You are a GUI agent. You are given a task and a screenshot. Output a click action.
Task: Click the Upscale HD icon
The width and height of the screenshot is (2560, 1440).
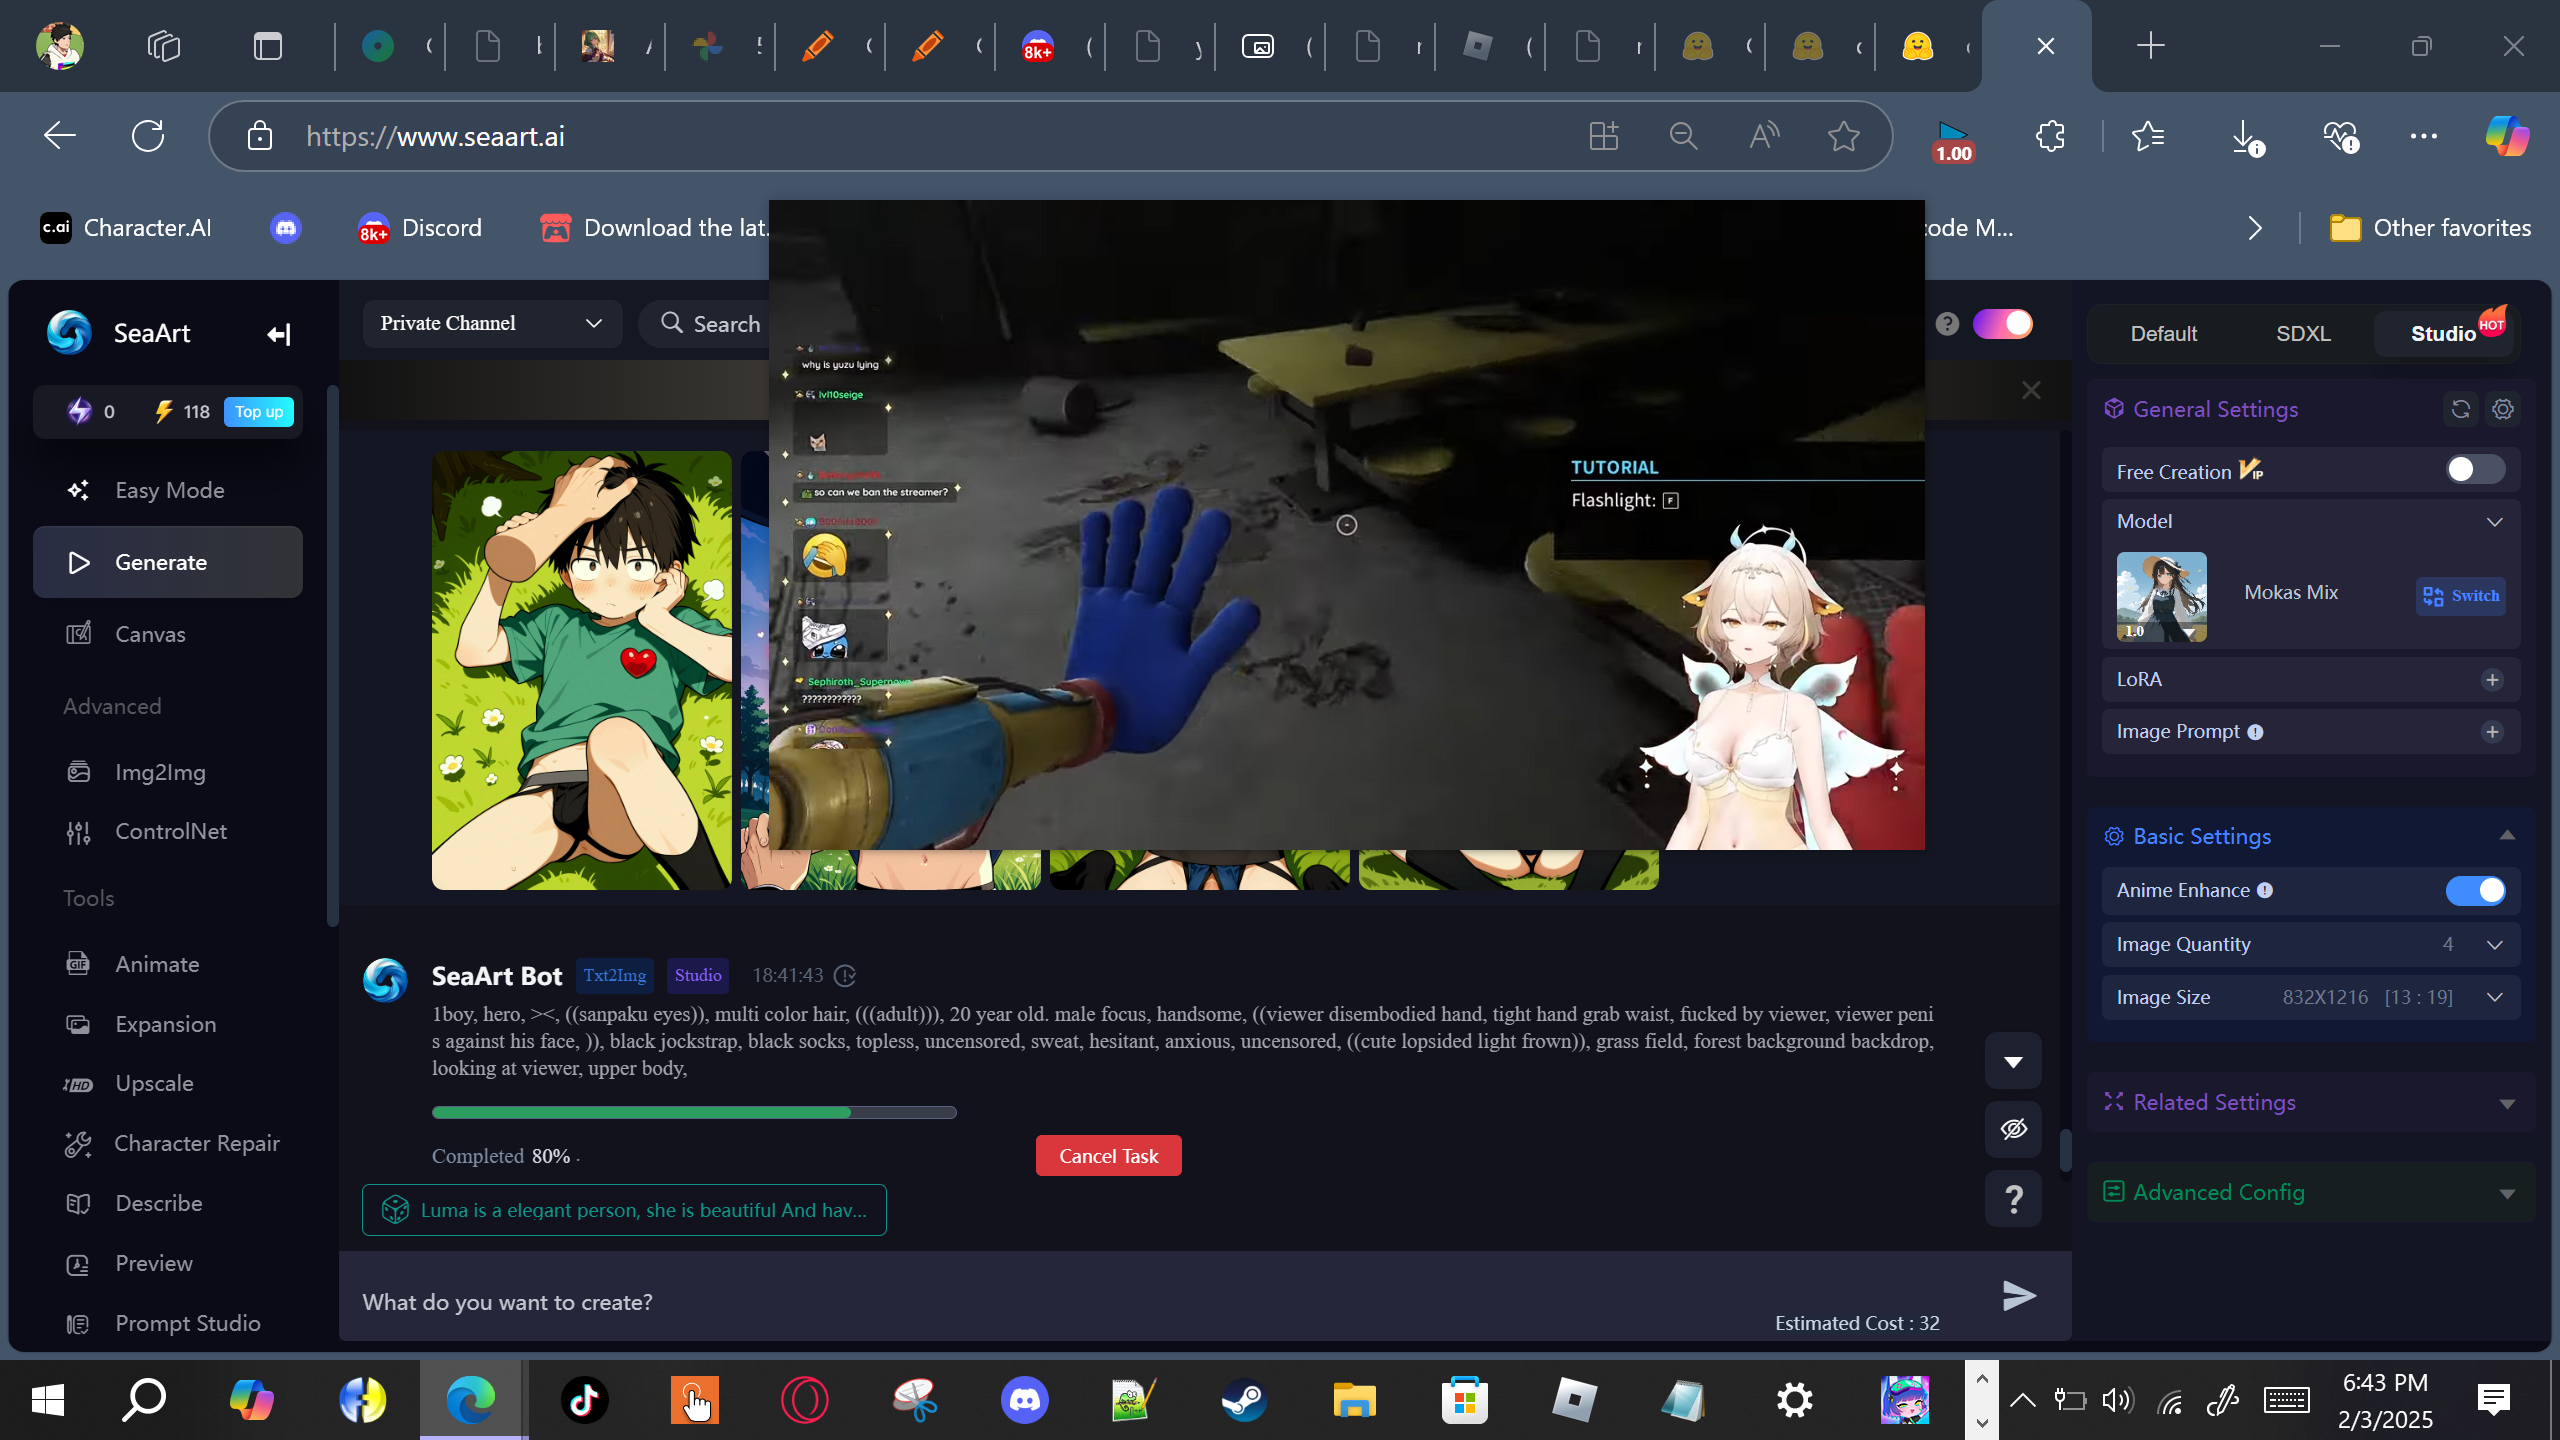pos(78,1084)
